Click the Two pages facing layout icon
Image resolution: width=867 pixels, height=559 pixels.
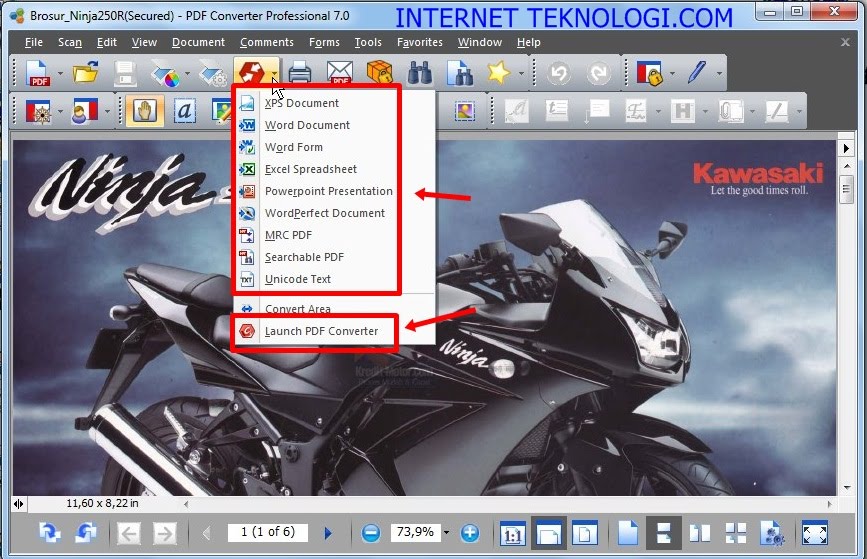[700, 534]
